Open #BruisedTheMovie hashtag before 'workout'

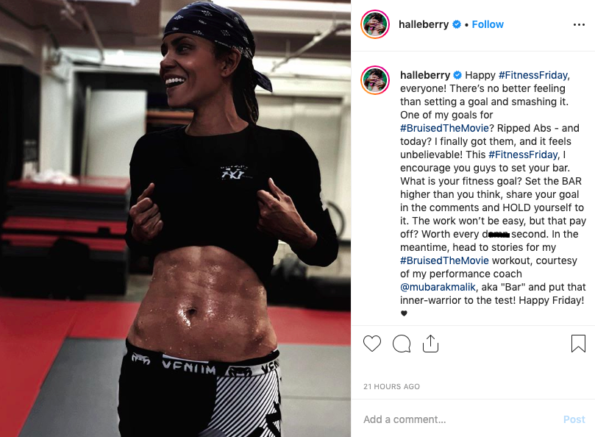click(x=444, y=261)
